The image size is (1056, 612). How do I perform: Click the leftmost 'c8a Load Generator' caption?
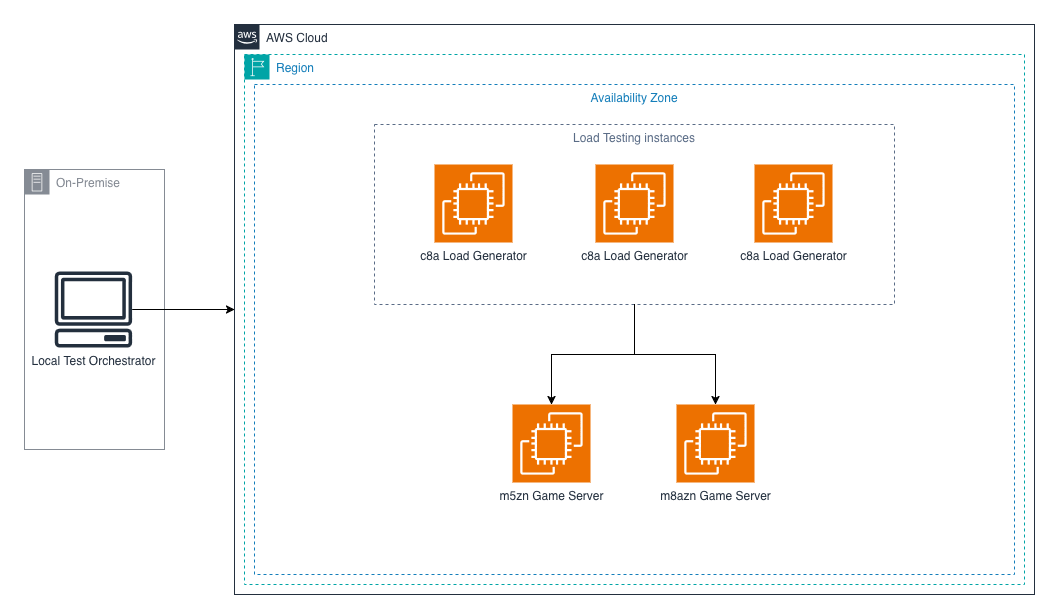(x=473, y=256)
